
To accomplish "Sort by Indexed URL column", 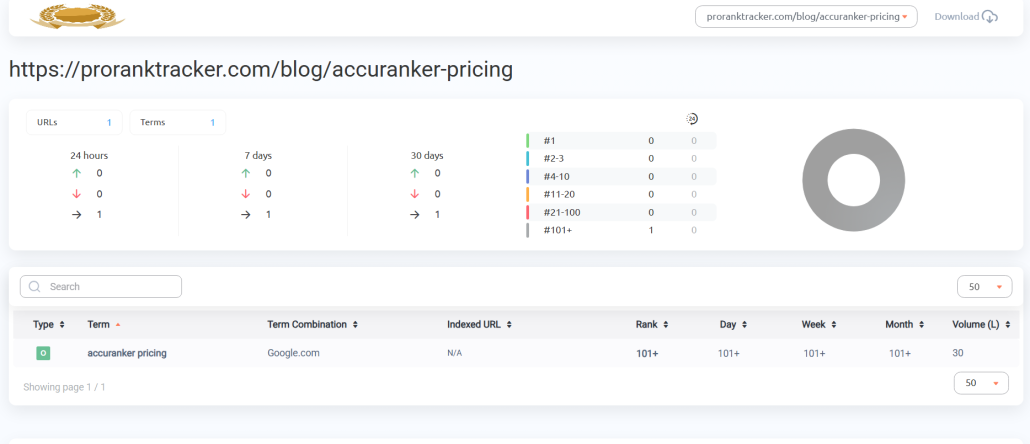I will [479, 324].
